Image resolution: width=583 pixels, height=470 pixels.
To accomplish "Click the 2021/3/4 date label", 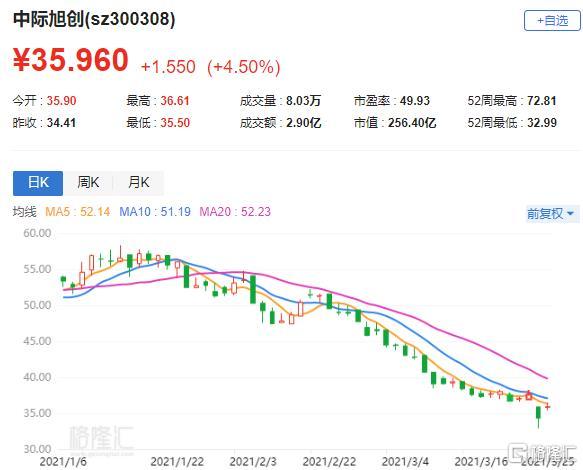I will click(405, 462).
